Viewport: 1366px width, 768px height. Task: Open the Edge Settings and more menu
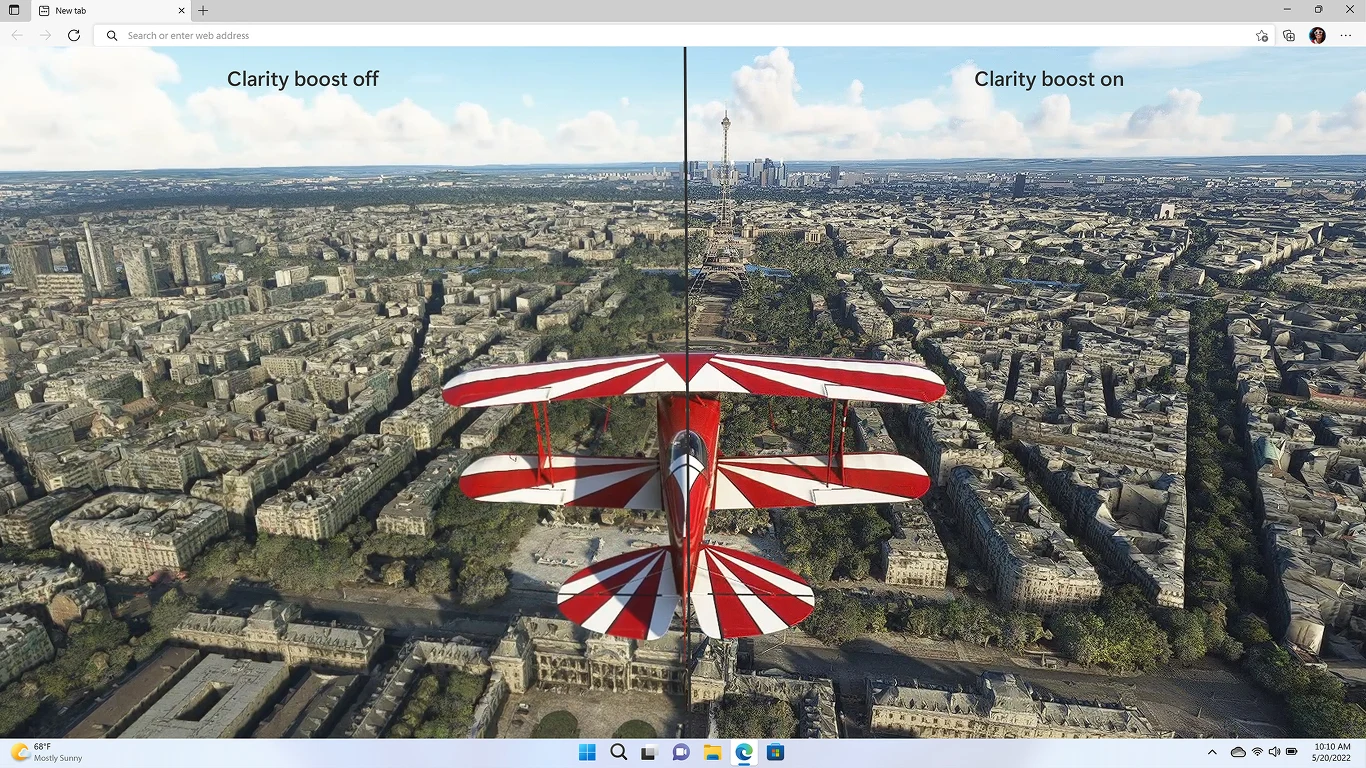point(1345,35)
